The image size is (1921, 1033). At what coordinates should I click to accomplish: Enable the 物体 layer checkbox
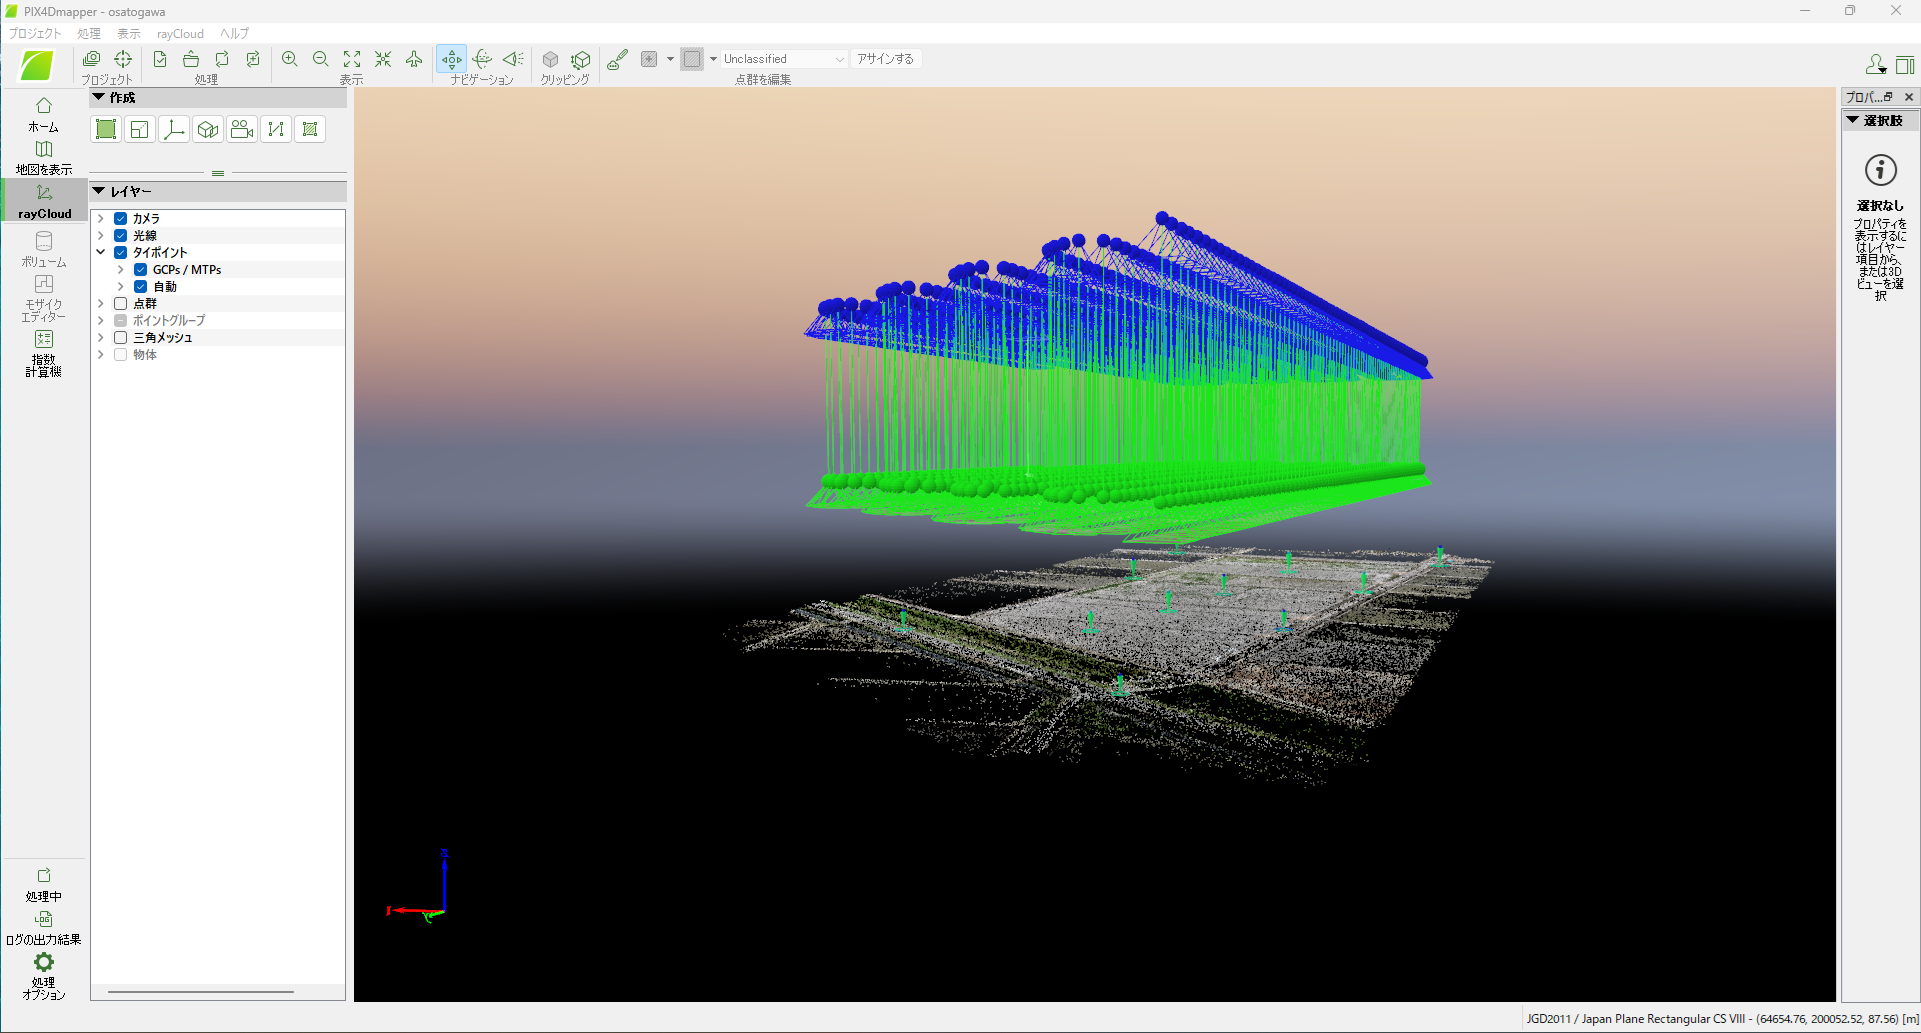120,354
